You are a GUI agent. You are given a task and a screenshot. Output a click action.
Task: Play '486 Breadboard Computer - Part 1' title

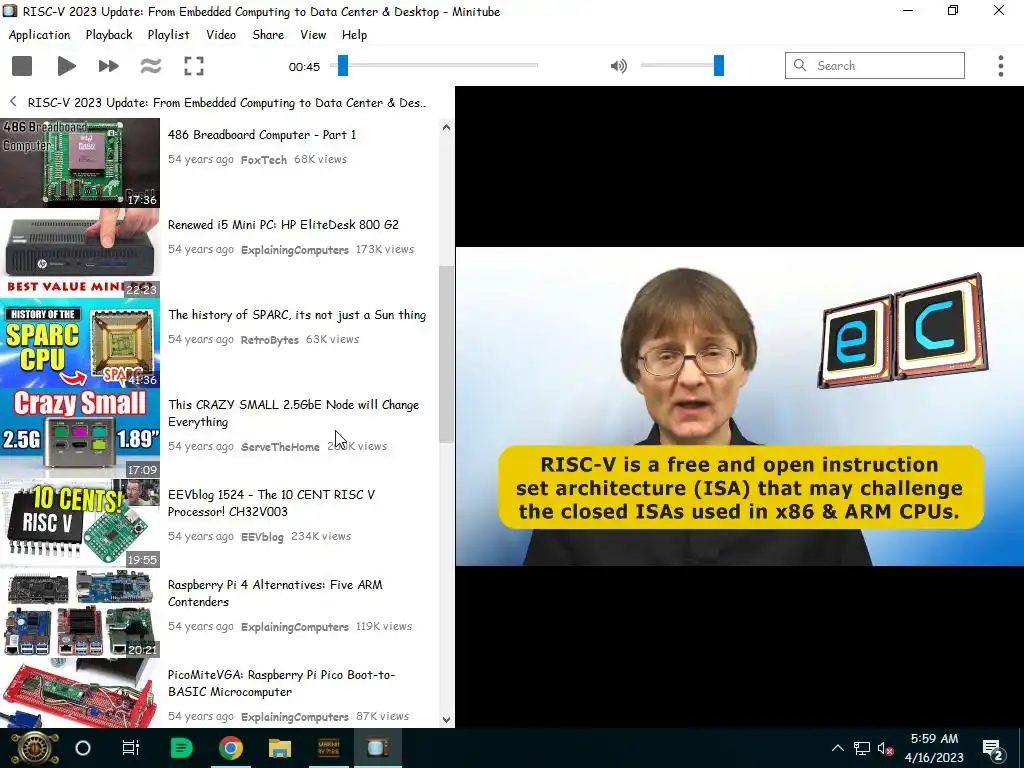click(262, 135)
